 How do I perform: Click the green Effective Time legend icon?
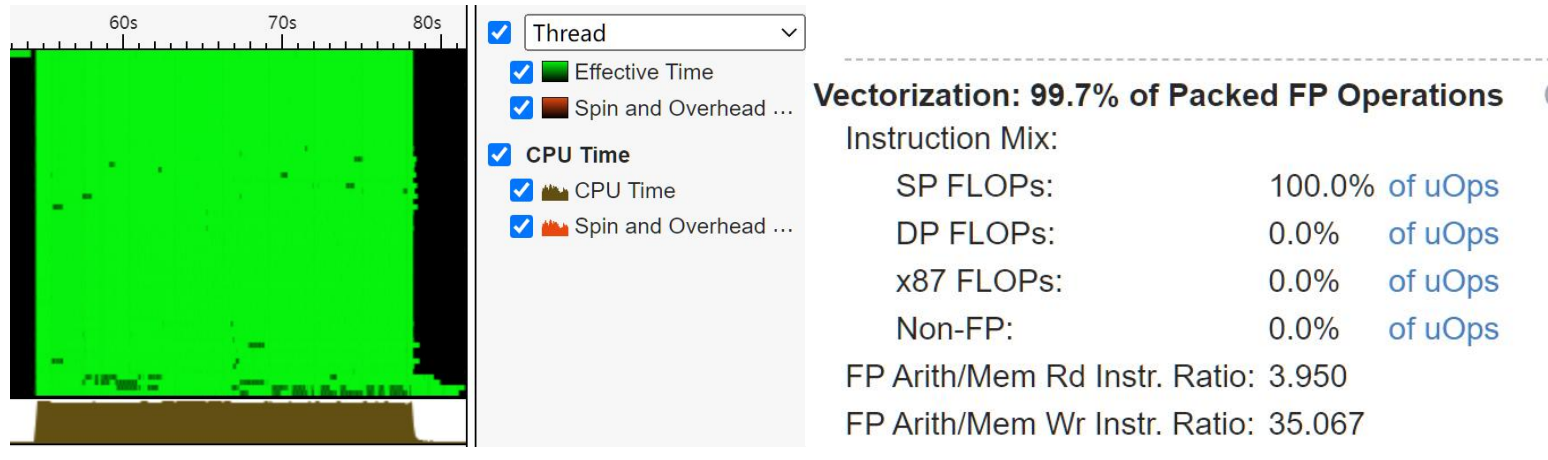pos(555,73)
